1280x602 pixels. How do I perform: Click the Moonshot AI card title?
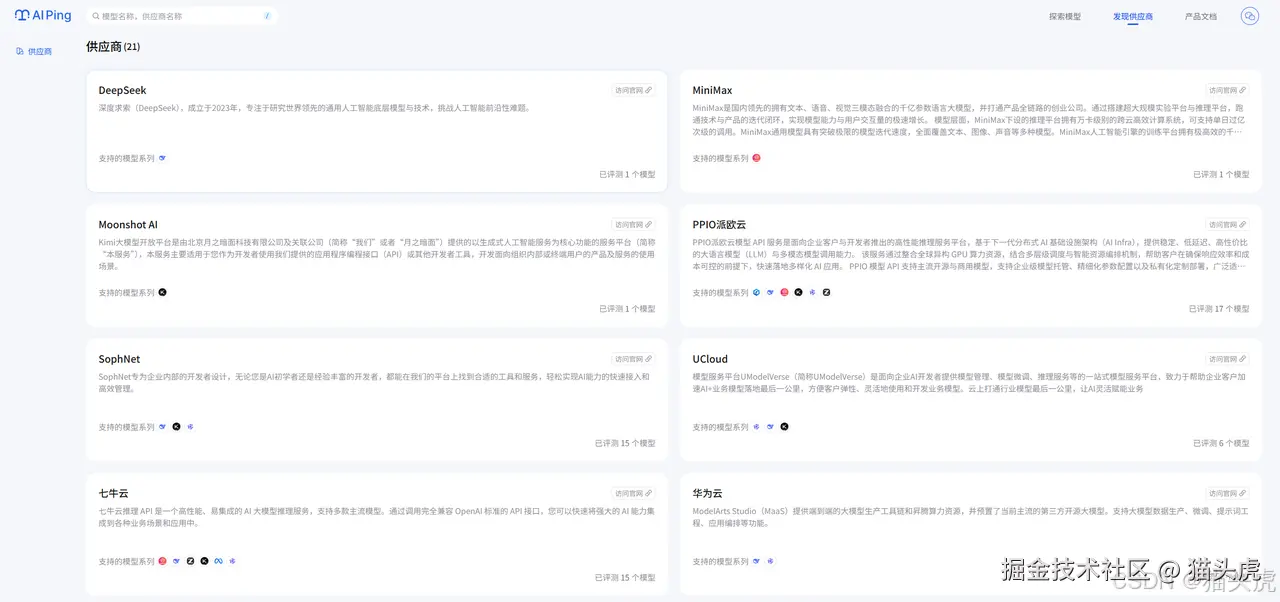click(x=128, y=224)
